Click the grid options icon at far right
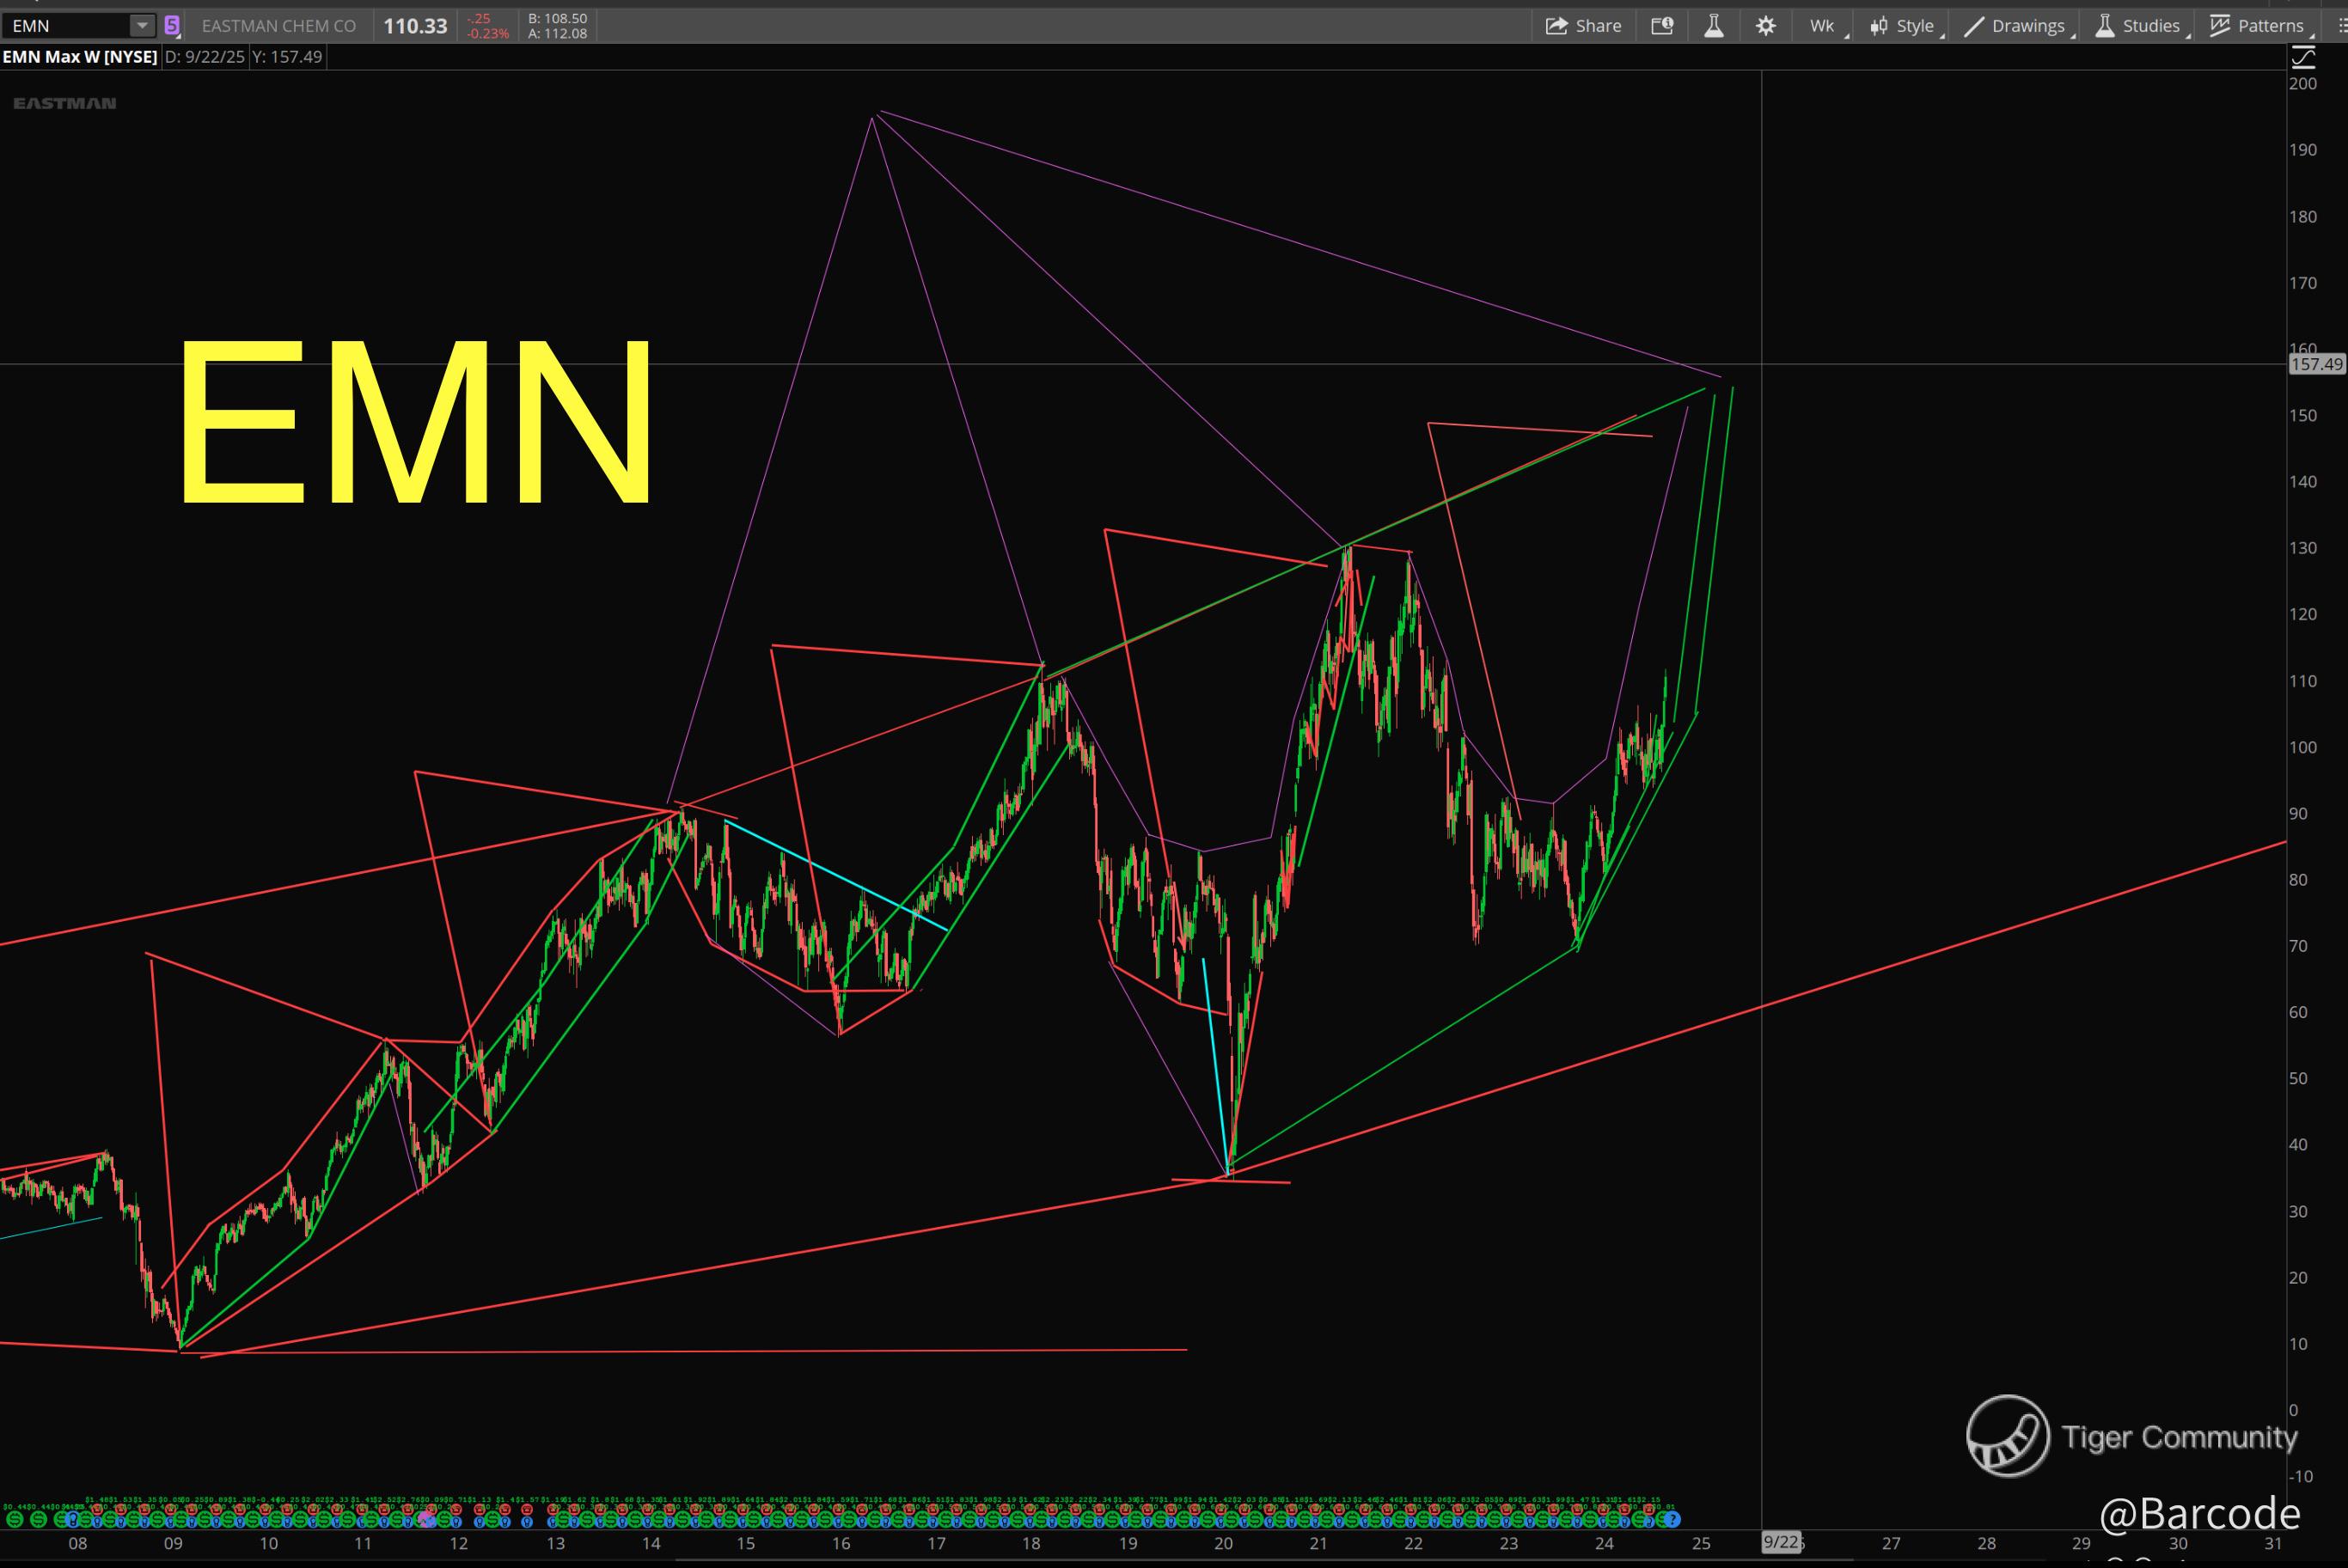 tap(2340, 26)
